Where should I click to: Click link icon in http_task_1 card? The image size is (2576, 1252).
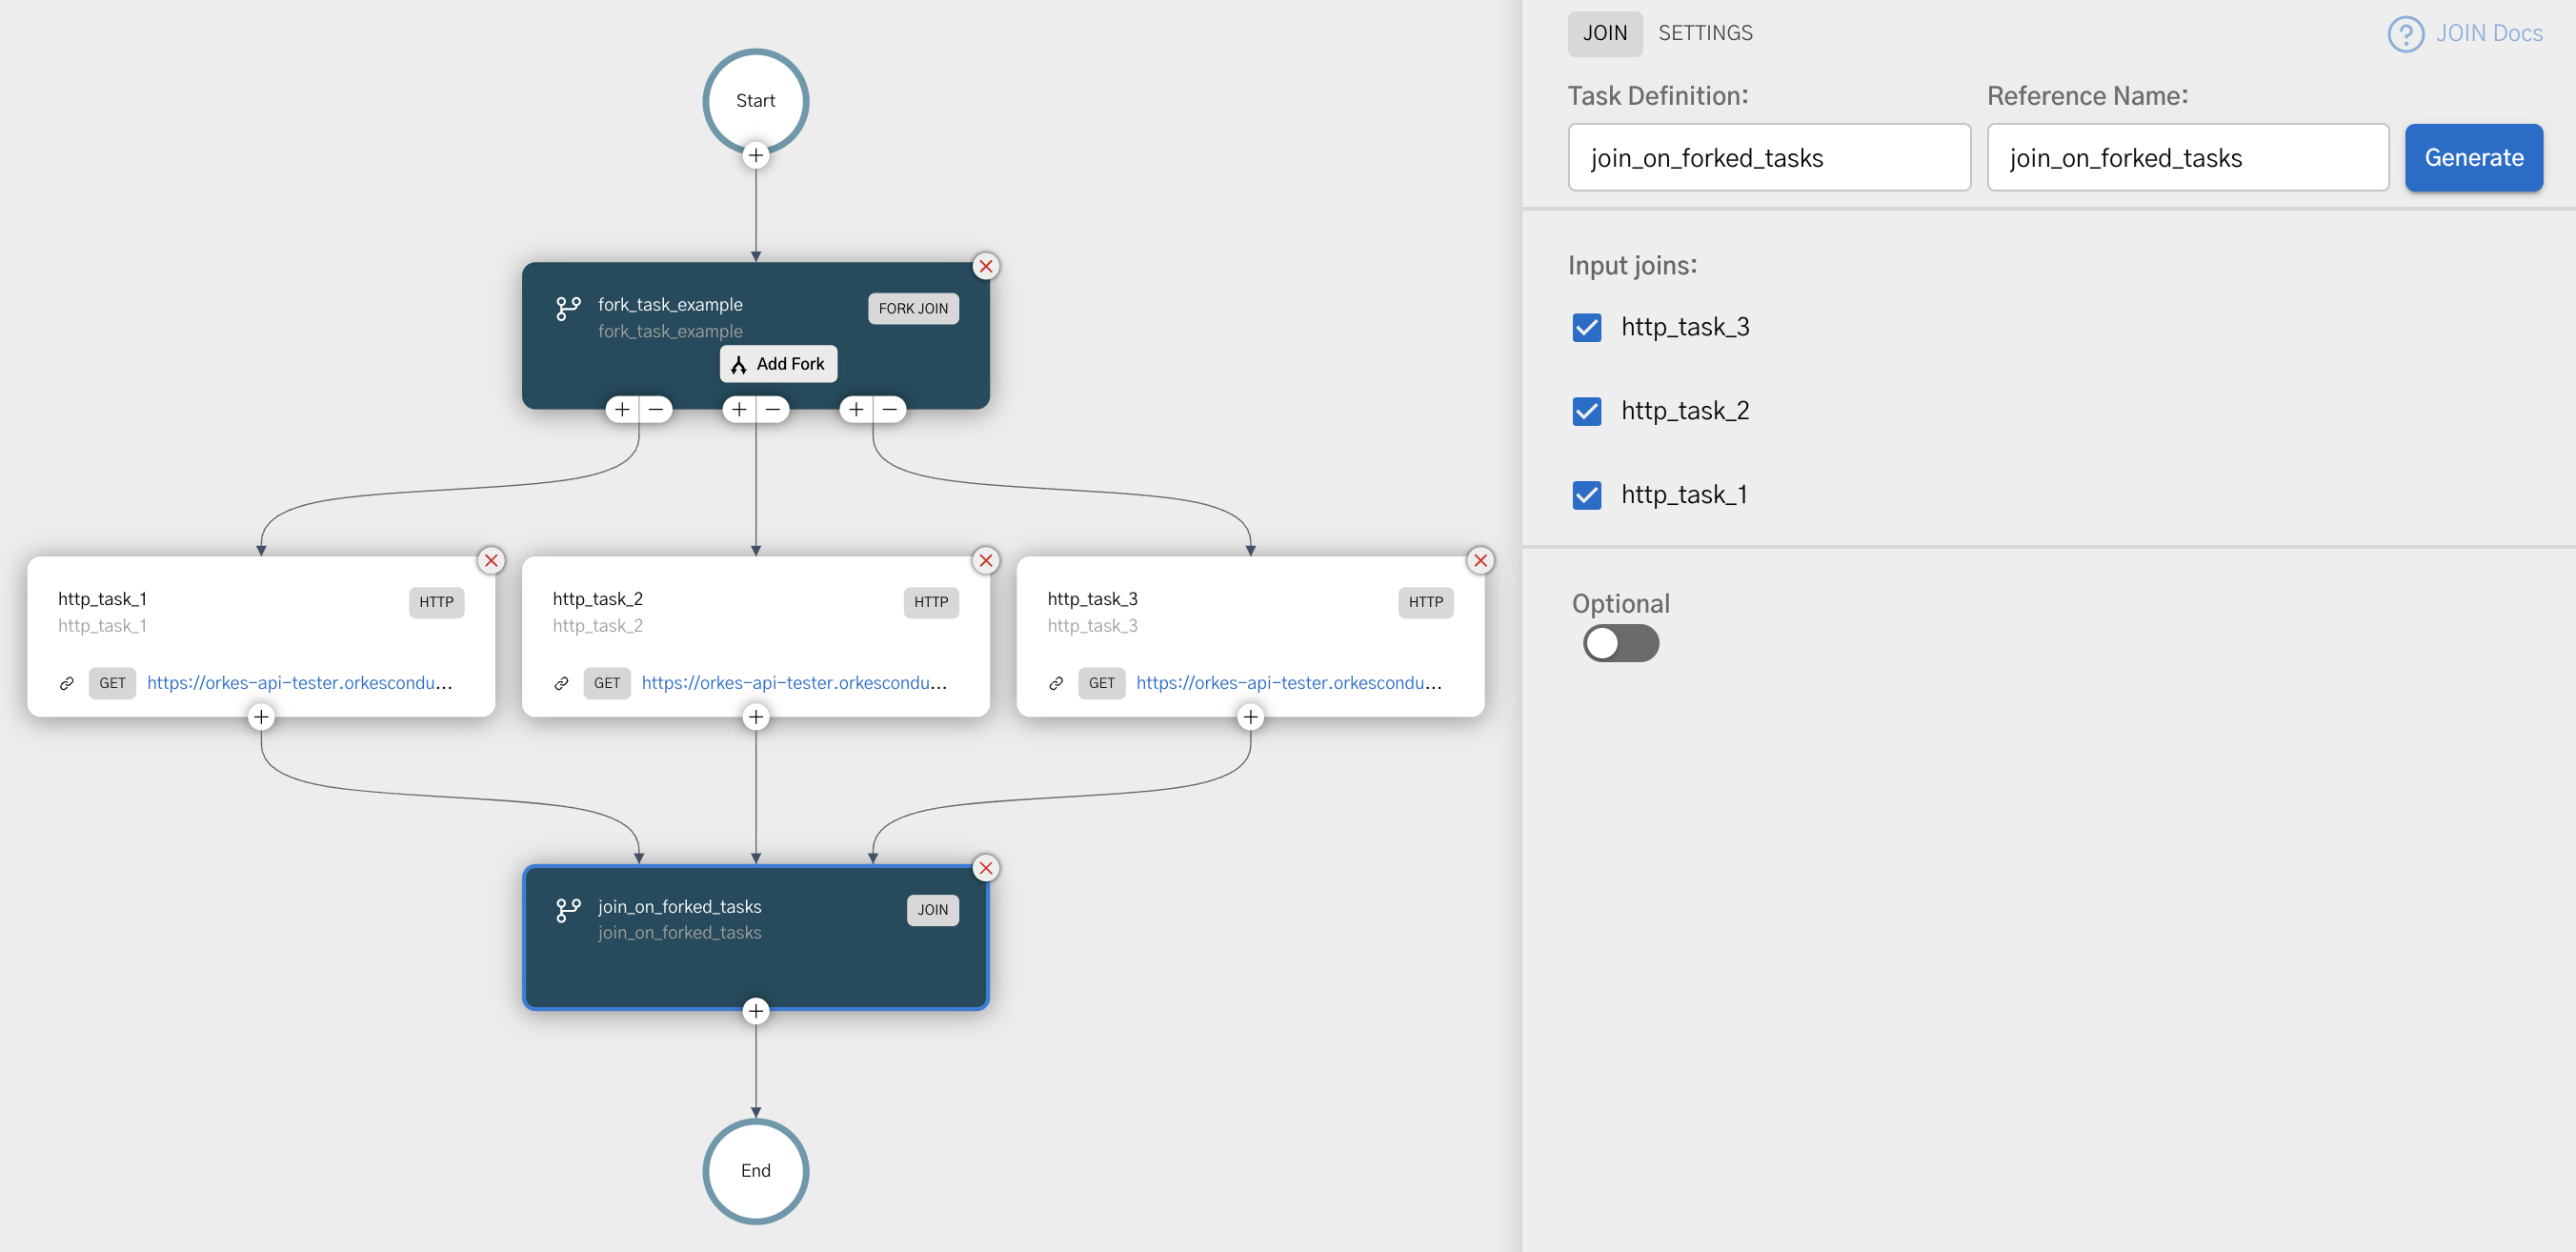pos(67,683)
